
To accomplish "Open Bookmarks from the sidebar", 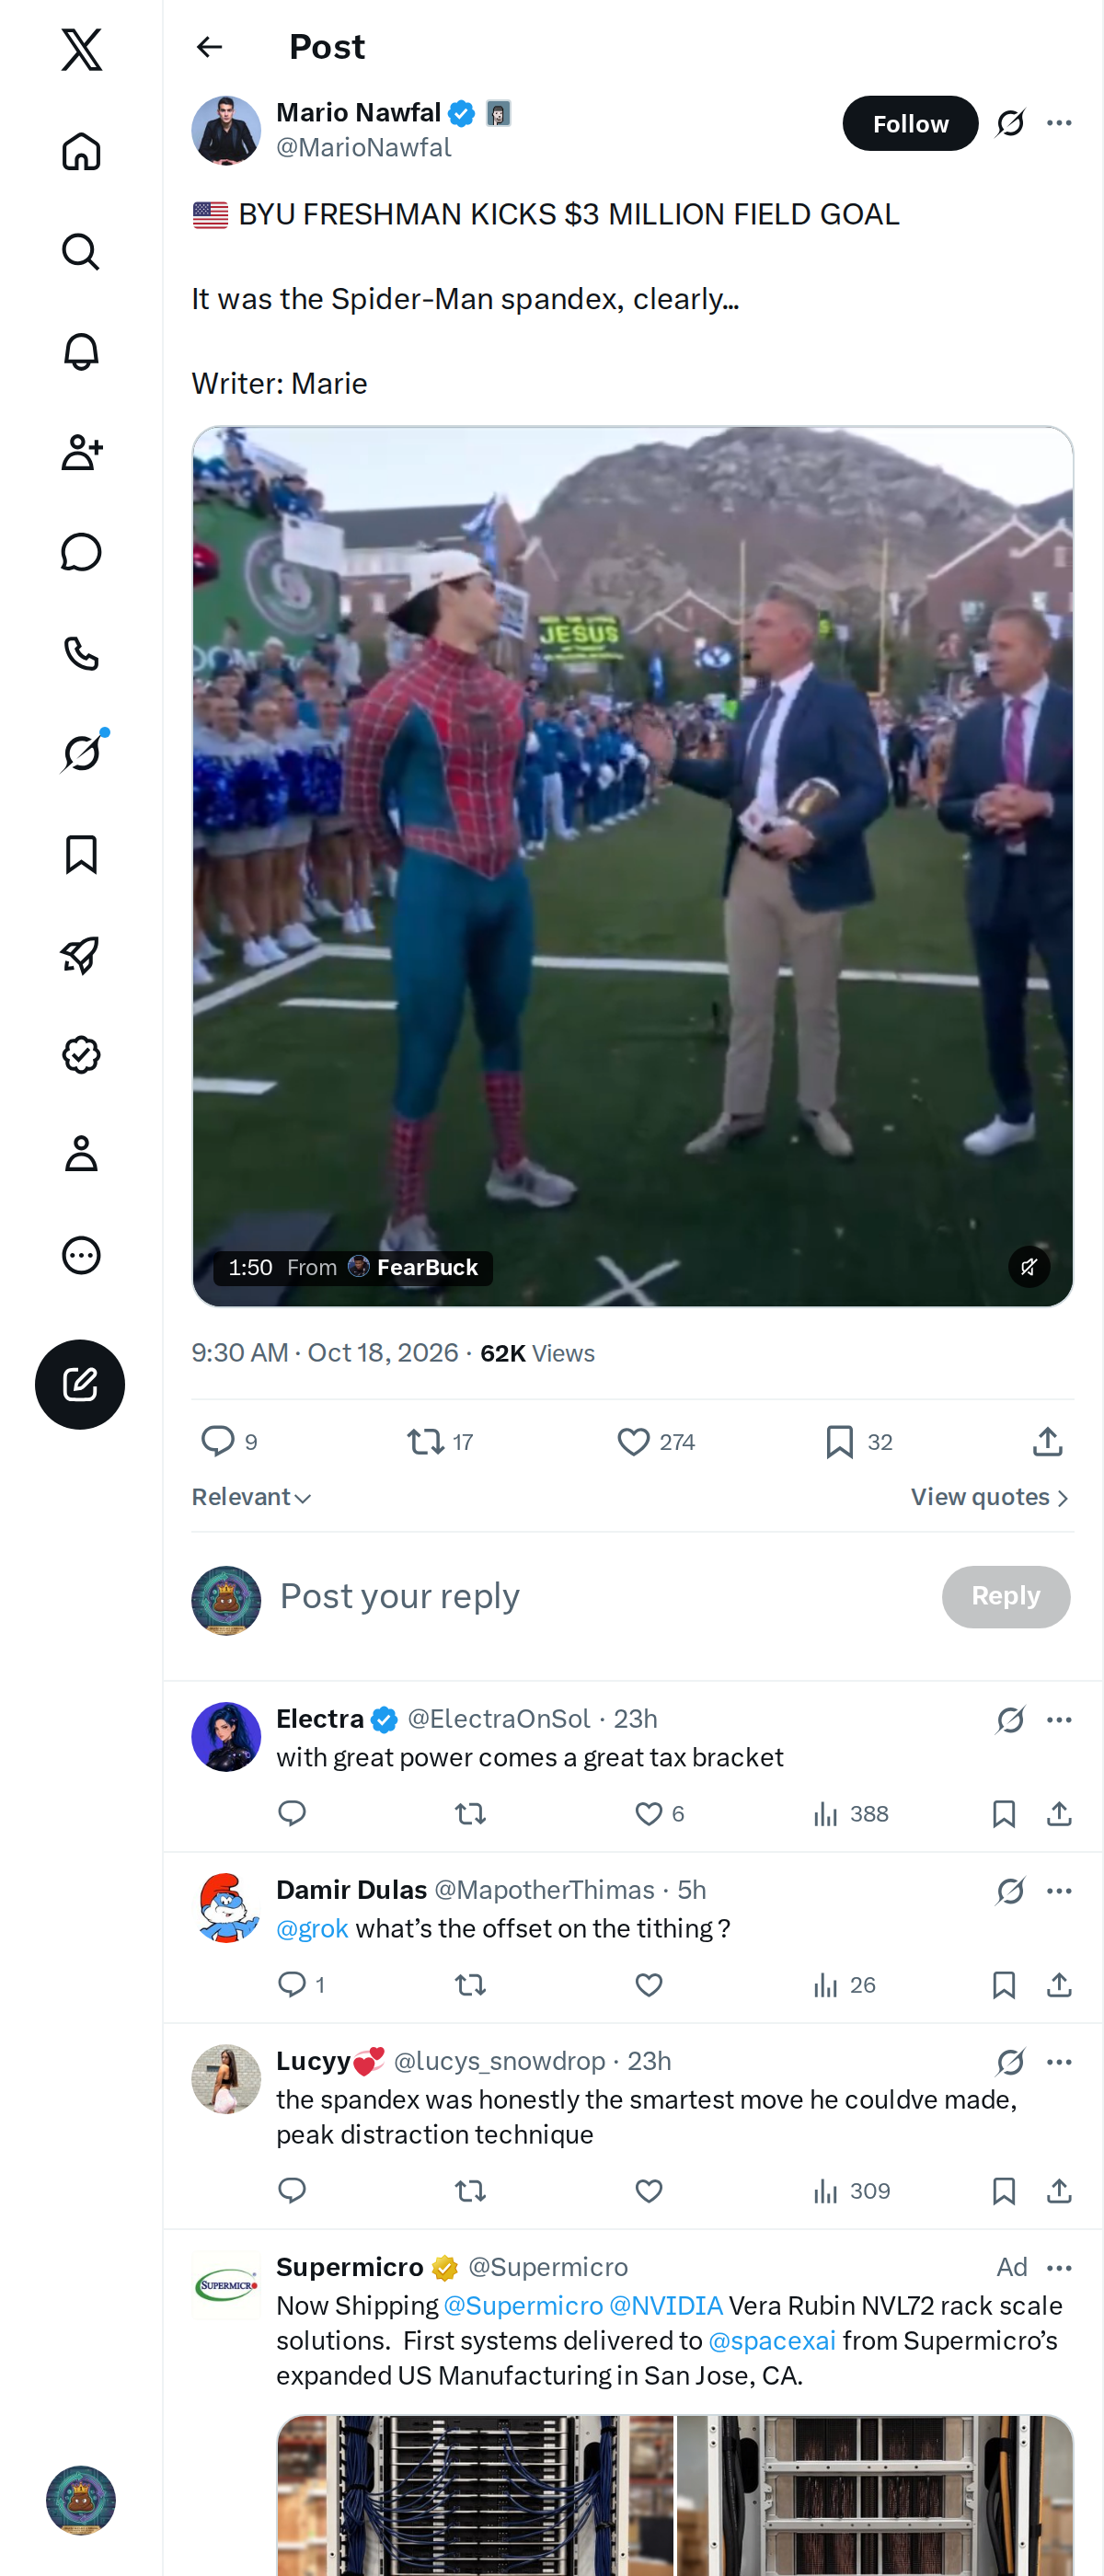I will pos(81,854).
